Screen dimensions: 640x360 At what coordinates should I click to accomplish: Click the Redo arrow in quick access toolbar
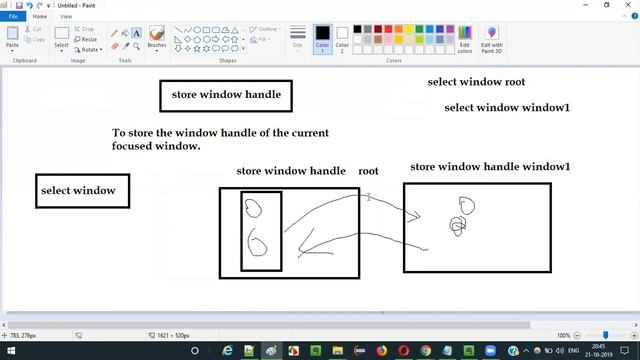pos(40,5)
